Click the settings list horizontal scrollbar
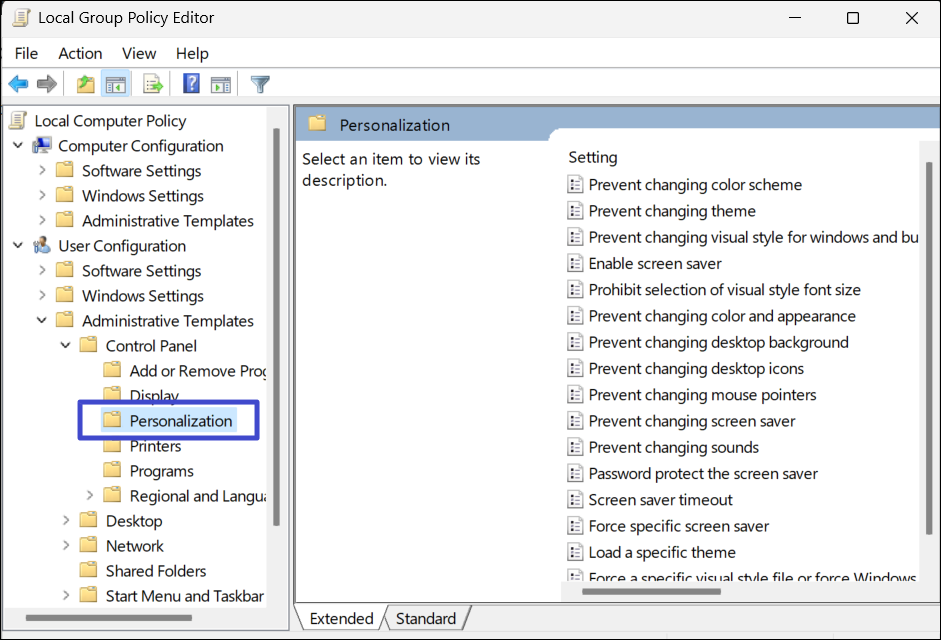Image resolution: width=941 pixels, height=640 pixels. click(650, 591)
